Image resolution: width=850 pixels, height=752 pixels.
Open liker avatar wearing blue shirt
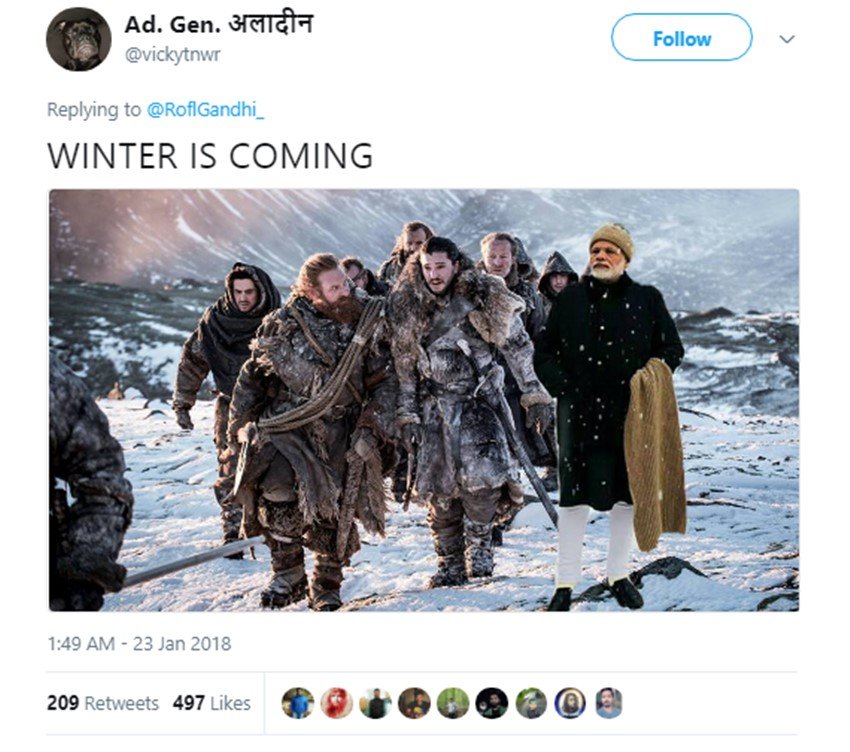298,703
